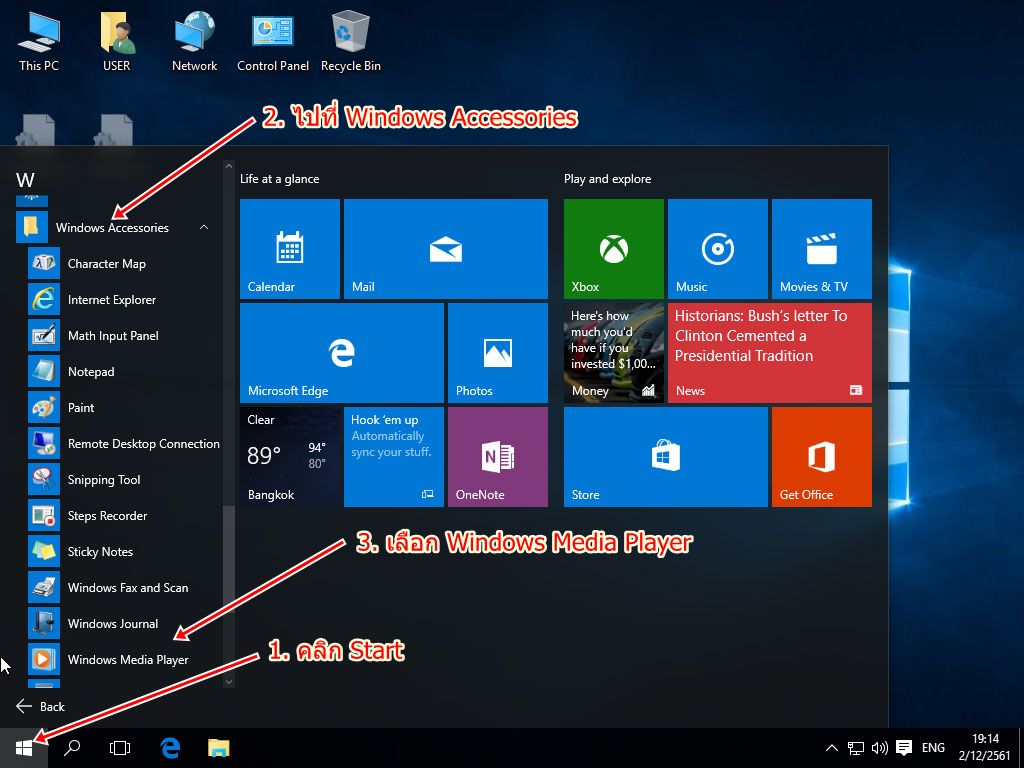1024x768 pixels.
Task: Show hidden system tray icons
Action: [x=831, y=748]
